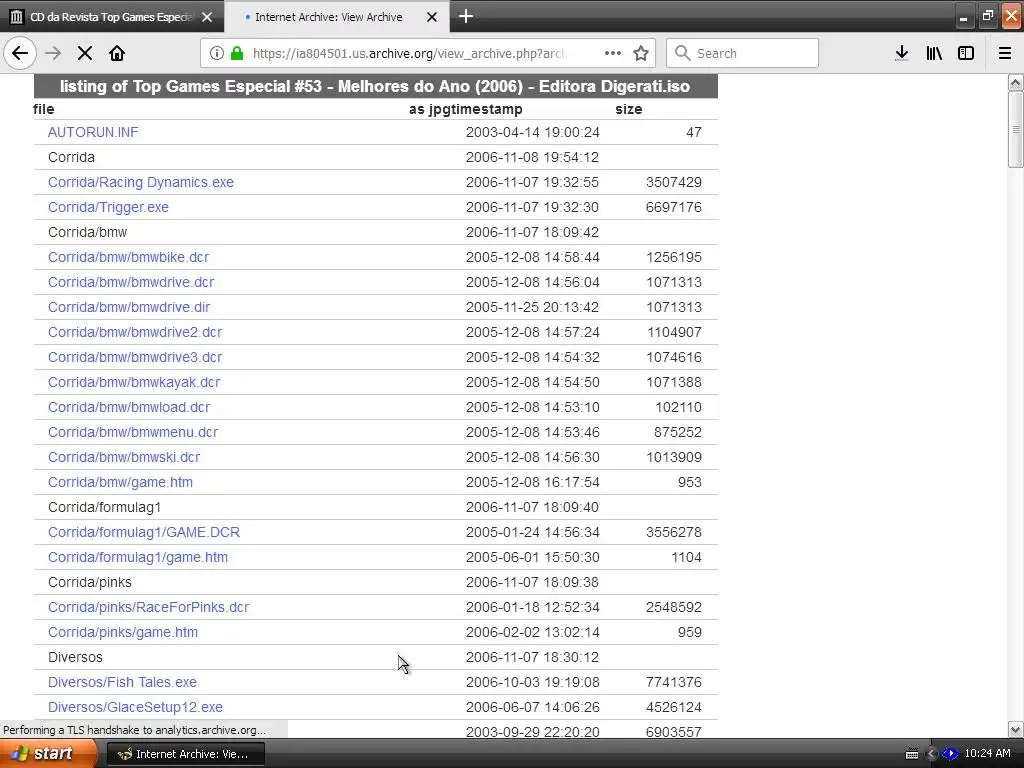Screen dimensions: 1024x768
Task: Download Corrida/Racing Dynamics.exe
Action: tap(140, 182)
